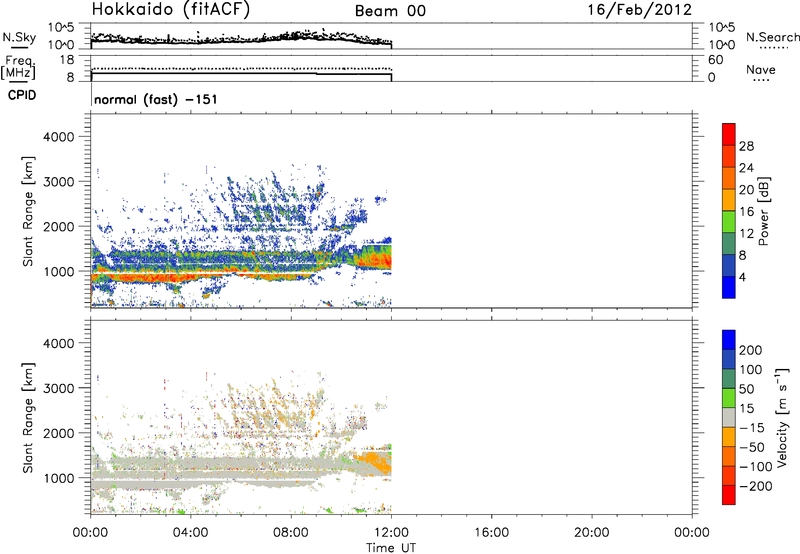The width and height of the screenshot is (800, 554).
Task: Click the Power colorbar segment between 16 and 20
Action: click(729, 200)
